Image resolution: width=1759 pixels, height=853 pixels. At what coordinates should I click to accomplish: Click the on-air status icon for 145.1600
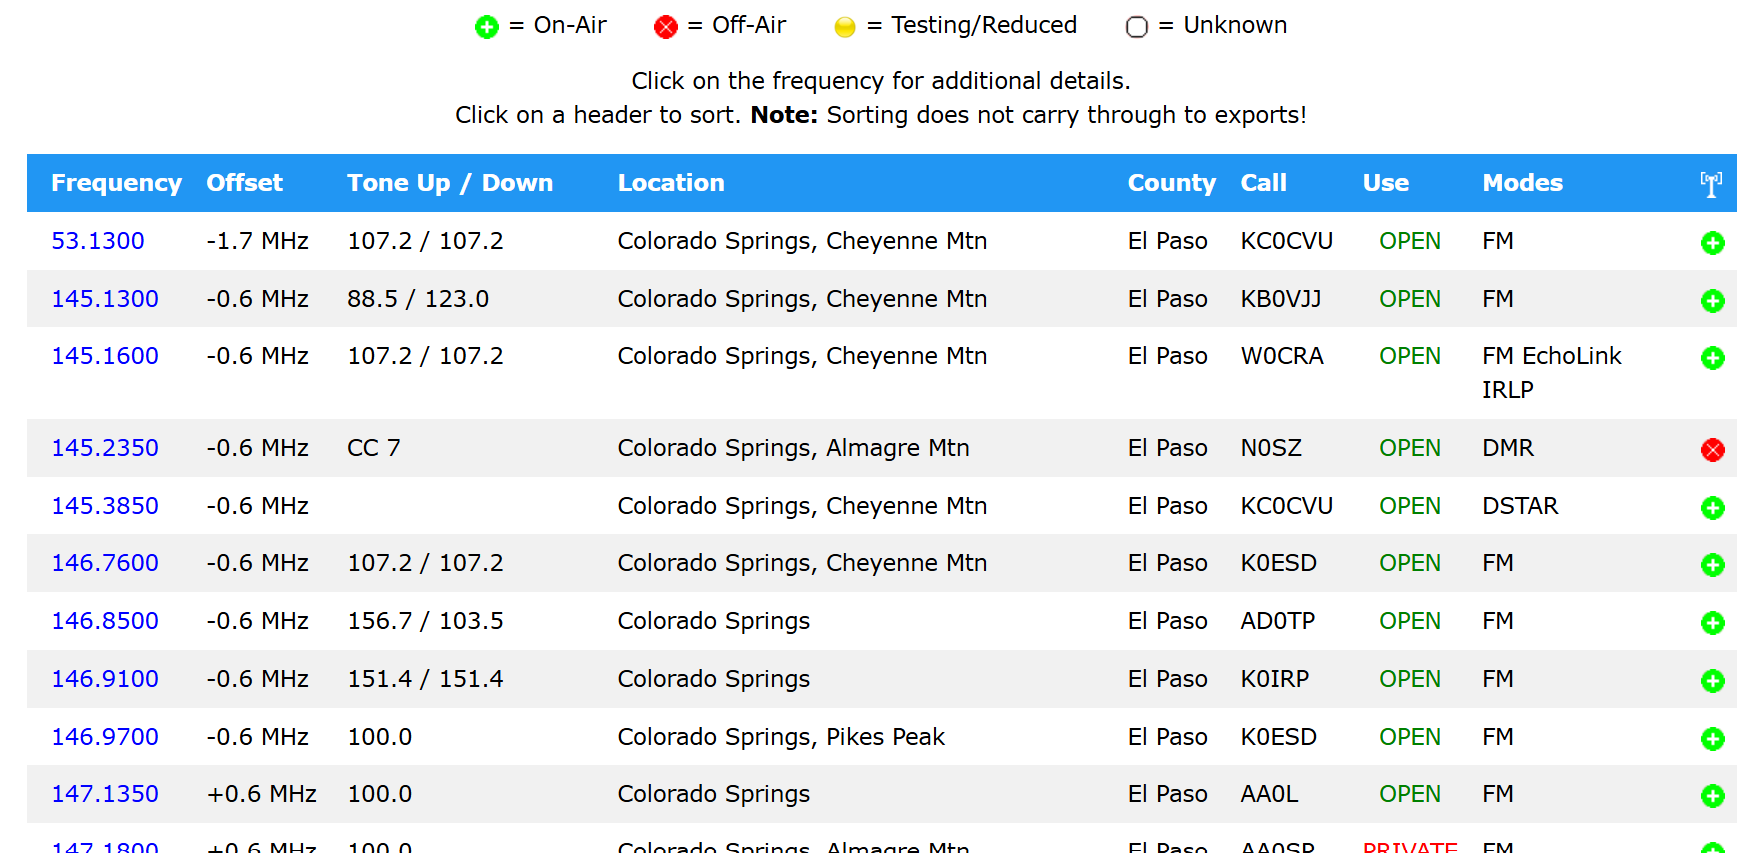click(1712, 358)
